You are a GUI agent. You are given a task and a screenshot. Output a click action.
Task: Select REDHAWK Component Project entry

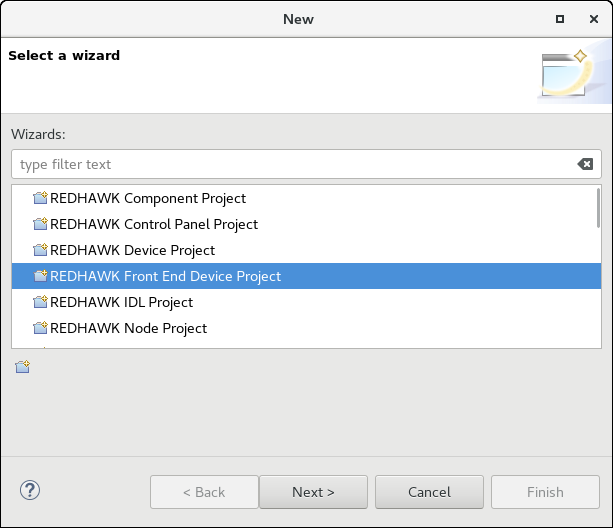(x=148, y=198)
